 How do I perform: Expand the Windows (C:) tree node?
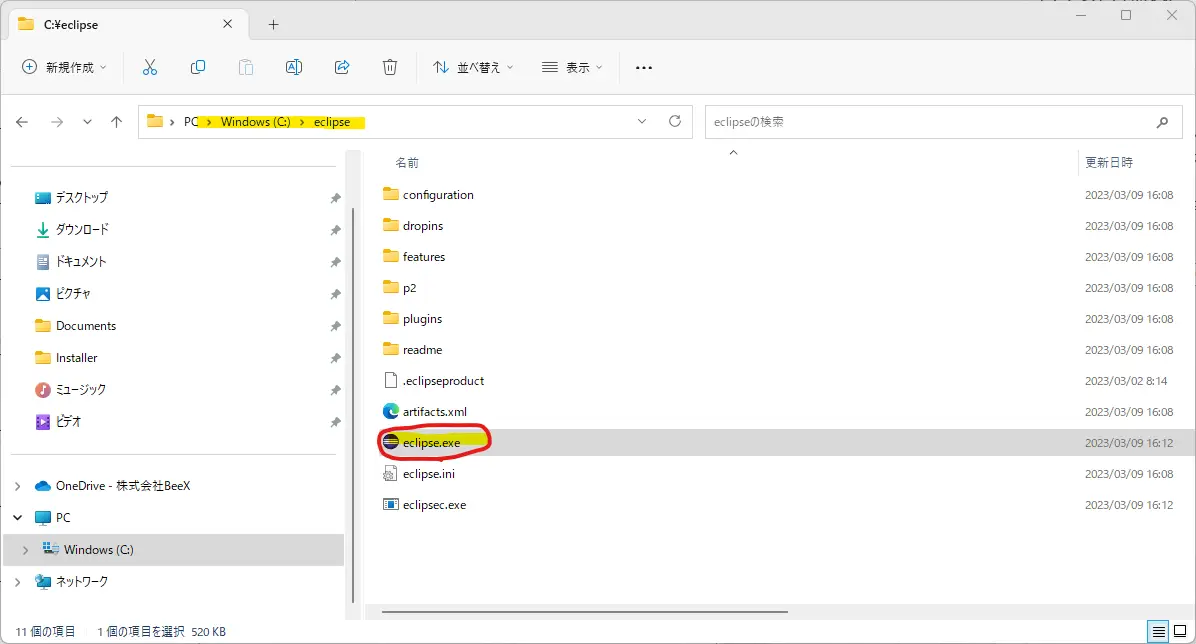25,549
